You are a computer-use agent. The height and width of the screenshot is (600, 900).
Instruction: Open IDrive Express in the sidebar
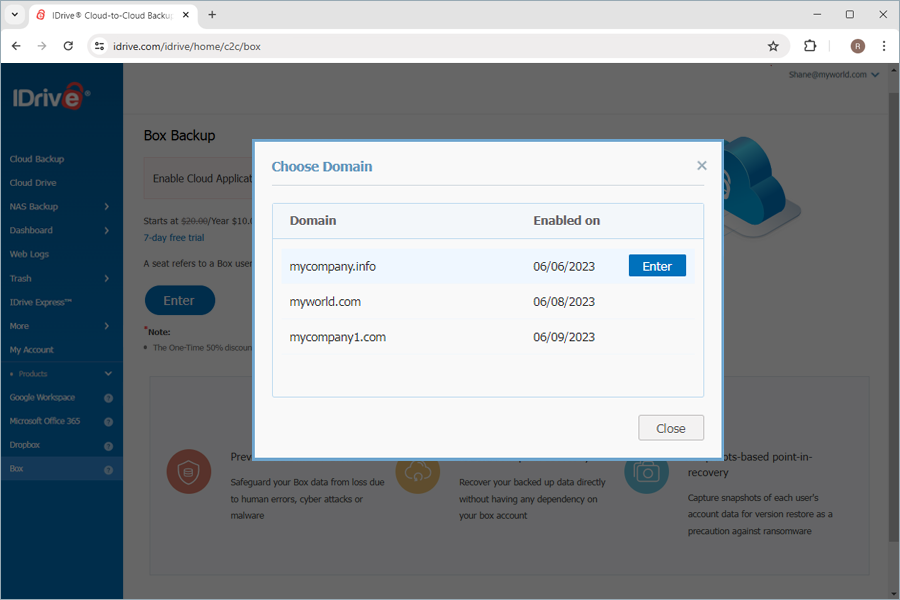point(40,302)
